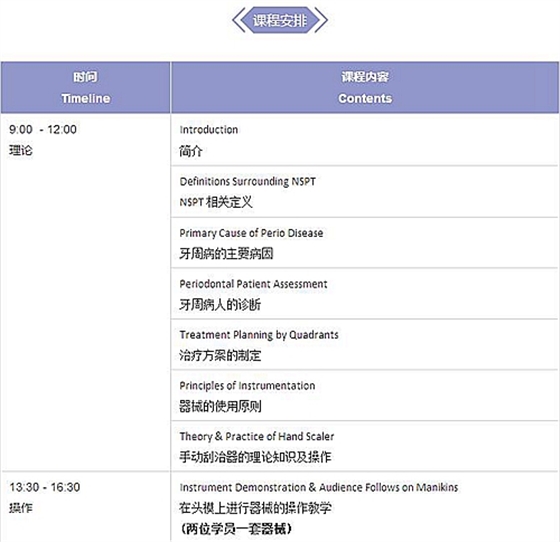560x542 pixels.
Task: Click the 13:30 - 16:30 time slot
Action: point(45,487)
